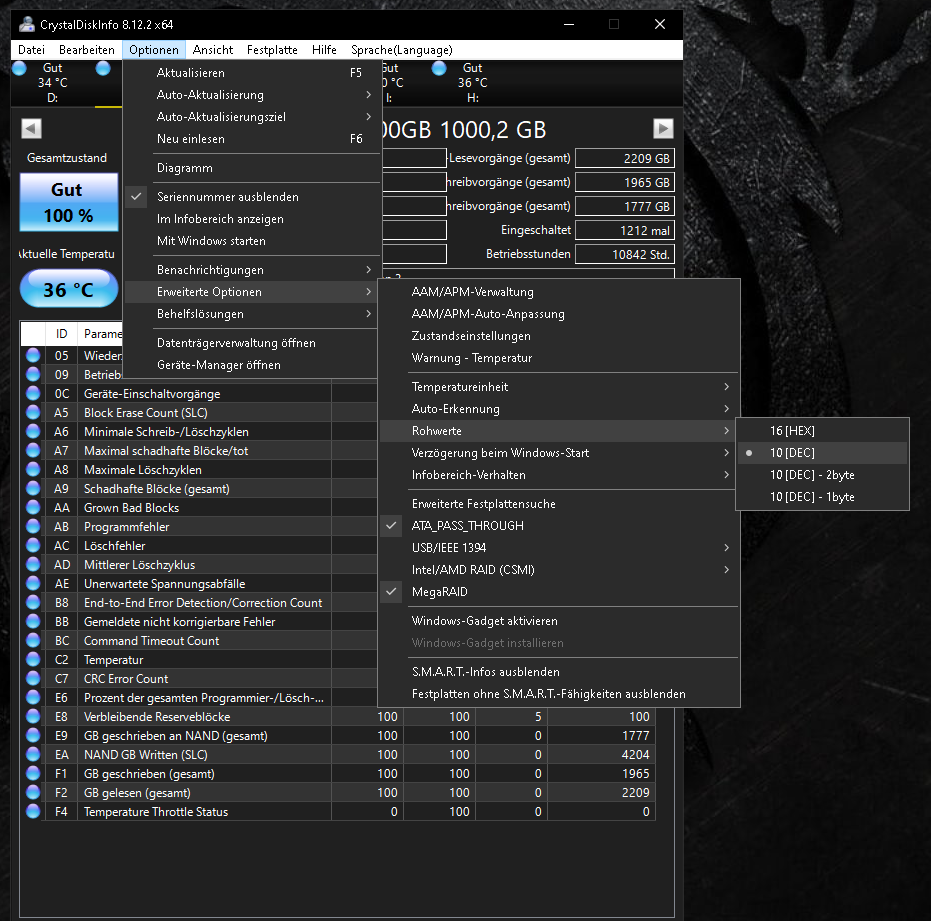
Task: Click the ID column header
Action: (x=61, y=334)
